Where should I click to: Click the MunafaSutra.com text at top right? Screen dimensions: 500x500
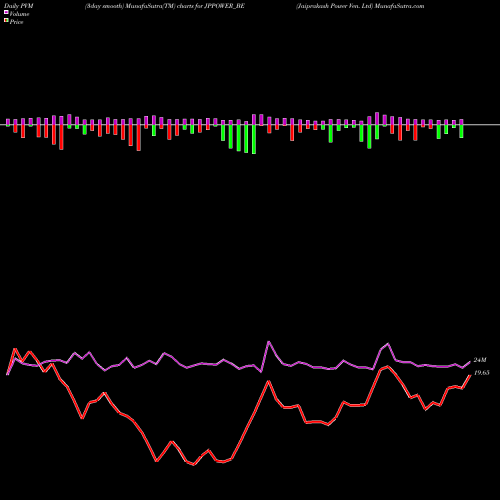tap(399, 6)
